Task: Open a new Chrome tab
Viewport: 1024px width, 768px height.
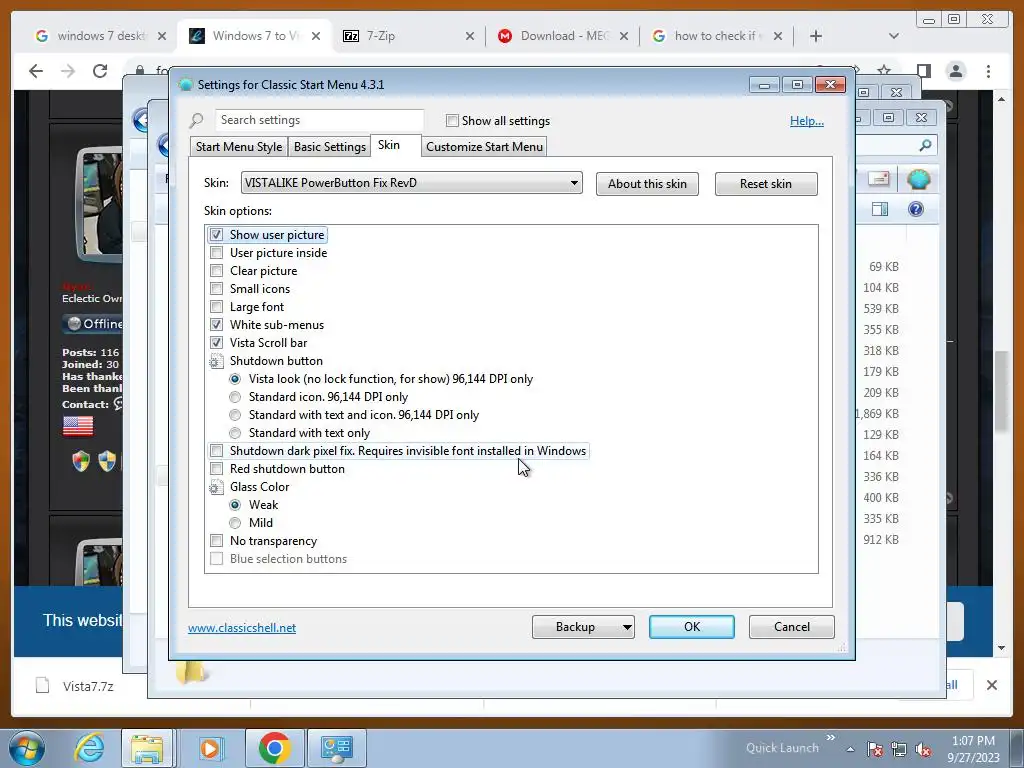Action: tap(816, 36)
